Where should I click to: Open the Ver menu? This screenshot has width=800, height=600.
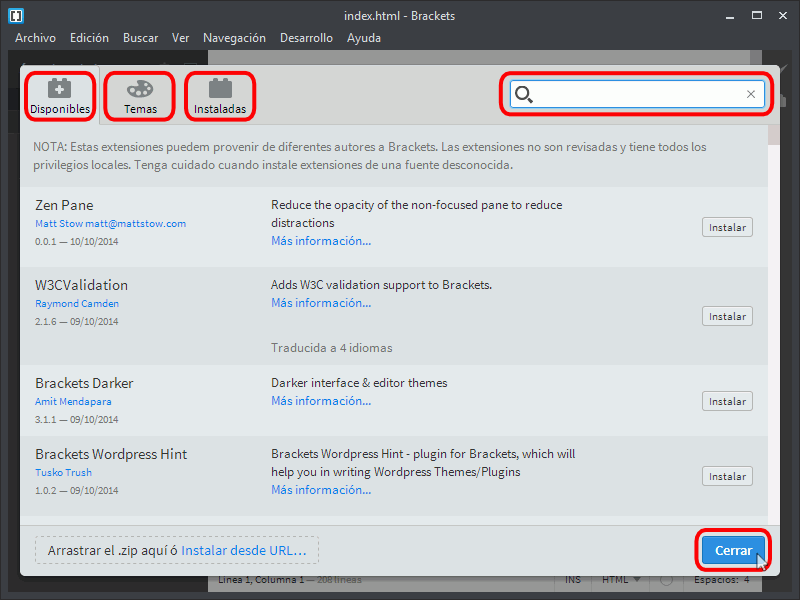pyautogui.click(x=181, y=38)
